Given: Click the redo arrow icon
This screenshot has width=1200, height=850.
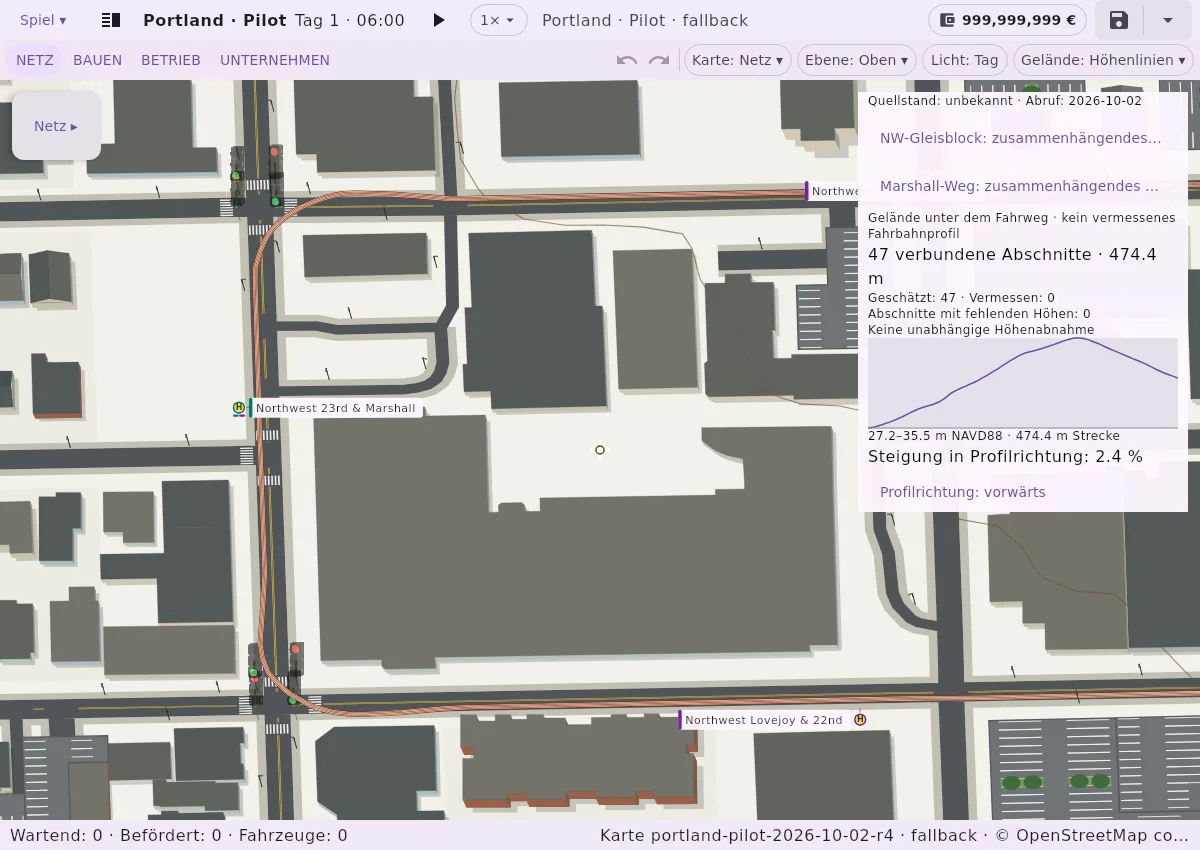Looking at the screenshot, I should [x=659, y=60].
